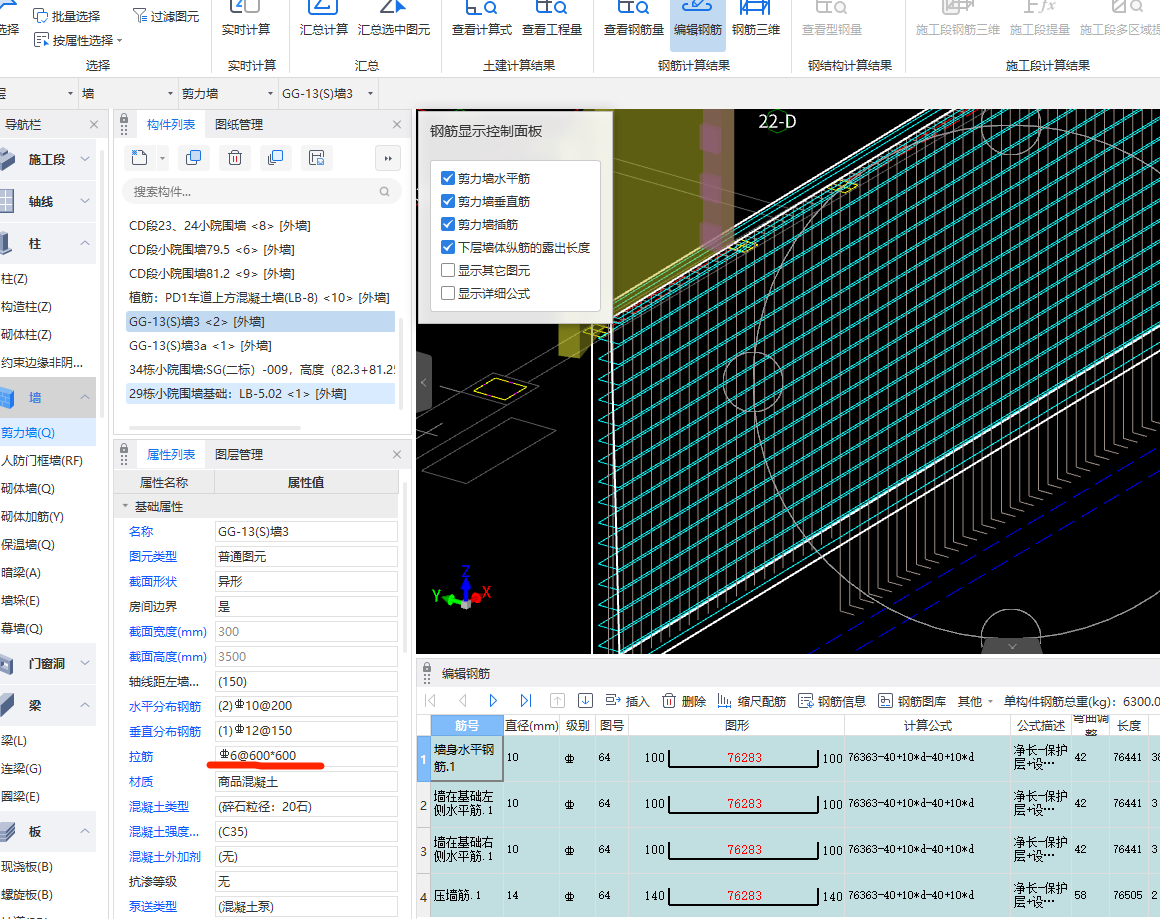Click 批量选择 tool

pyautogui.click(x=67, y=16)
